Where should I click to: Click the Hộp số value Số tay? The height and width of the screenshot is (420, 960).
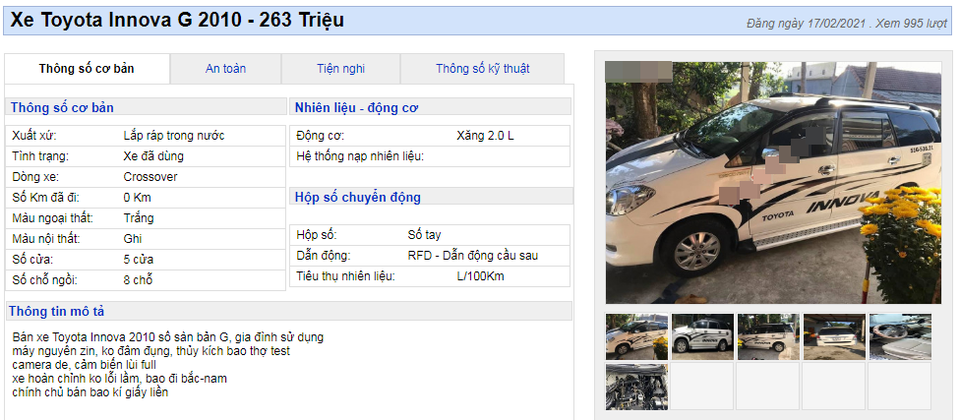424,234
